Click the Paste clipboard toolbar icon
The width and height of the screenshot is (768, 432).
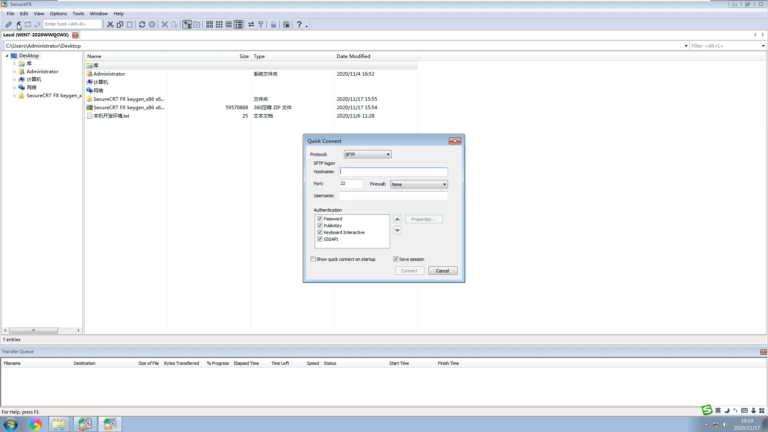click(130, 24)
